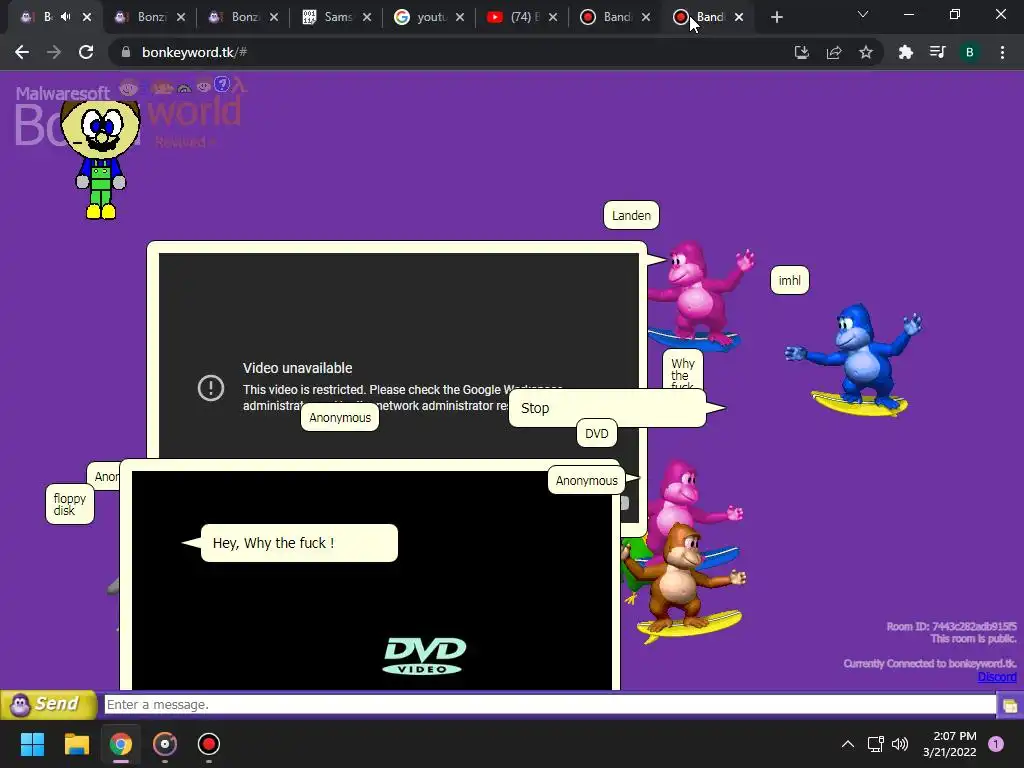Screen dimensions: 1024x768
Task: Open the Extensions puzzle menu
Action: tap(905, 52)
